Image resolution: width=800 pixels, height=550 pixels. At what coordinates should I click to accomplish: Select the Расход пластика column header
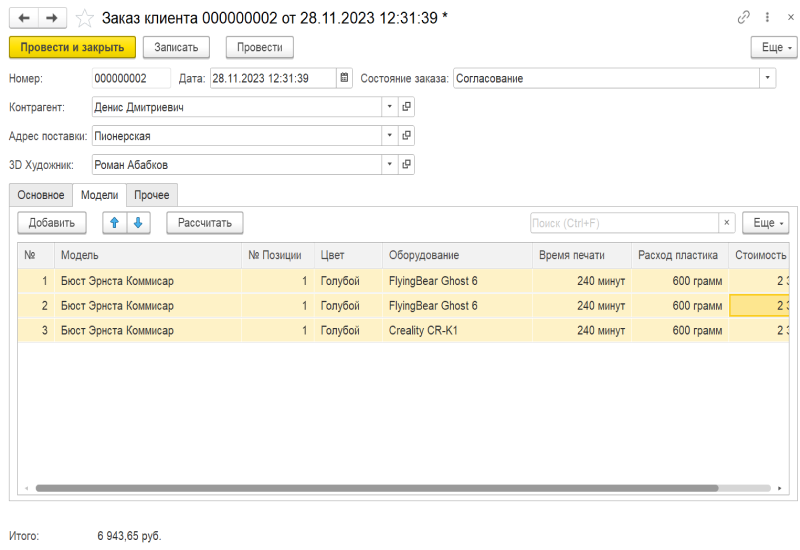coord(680,255)
